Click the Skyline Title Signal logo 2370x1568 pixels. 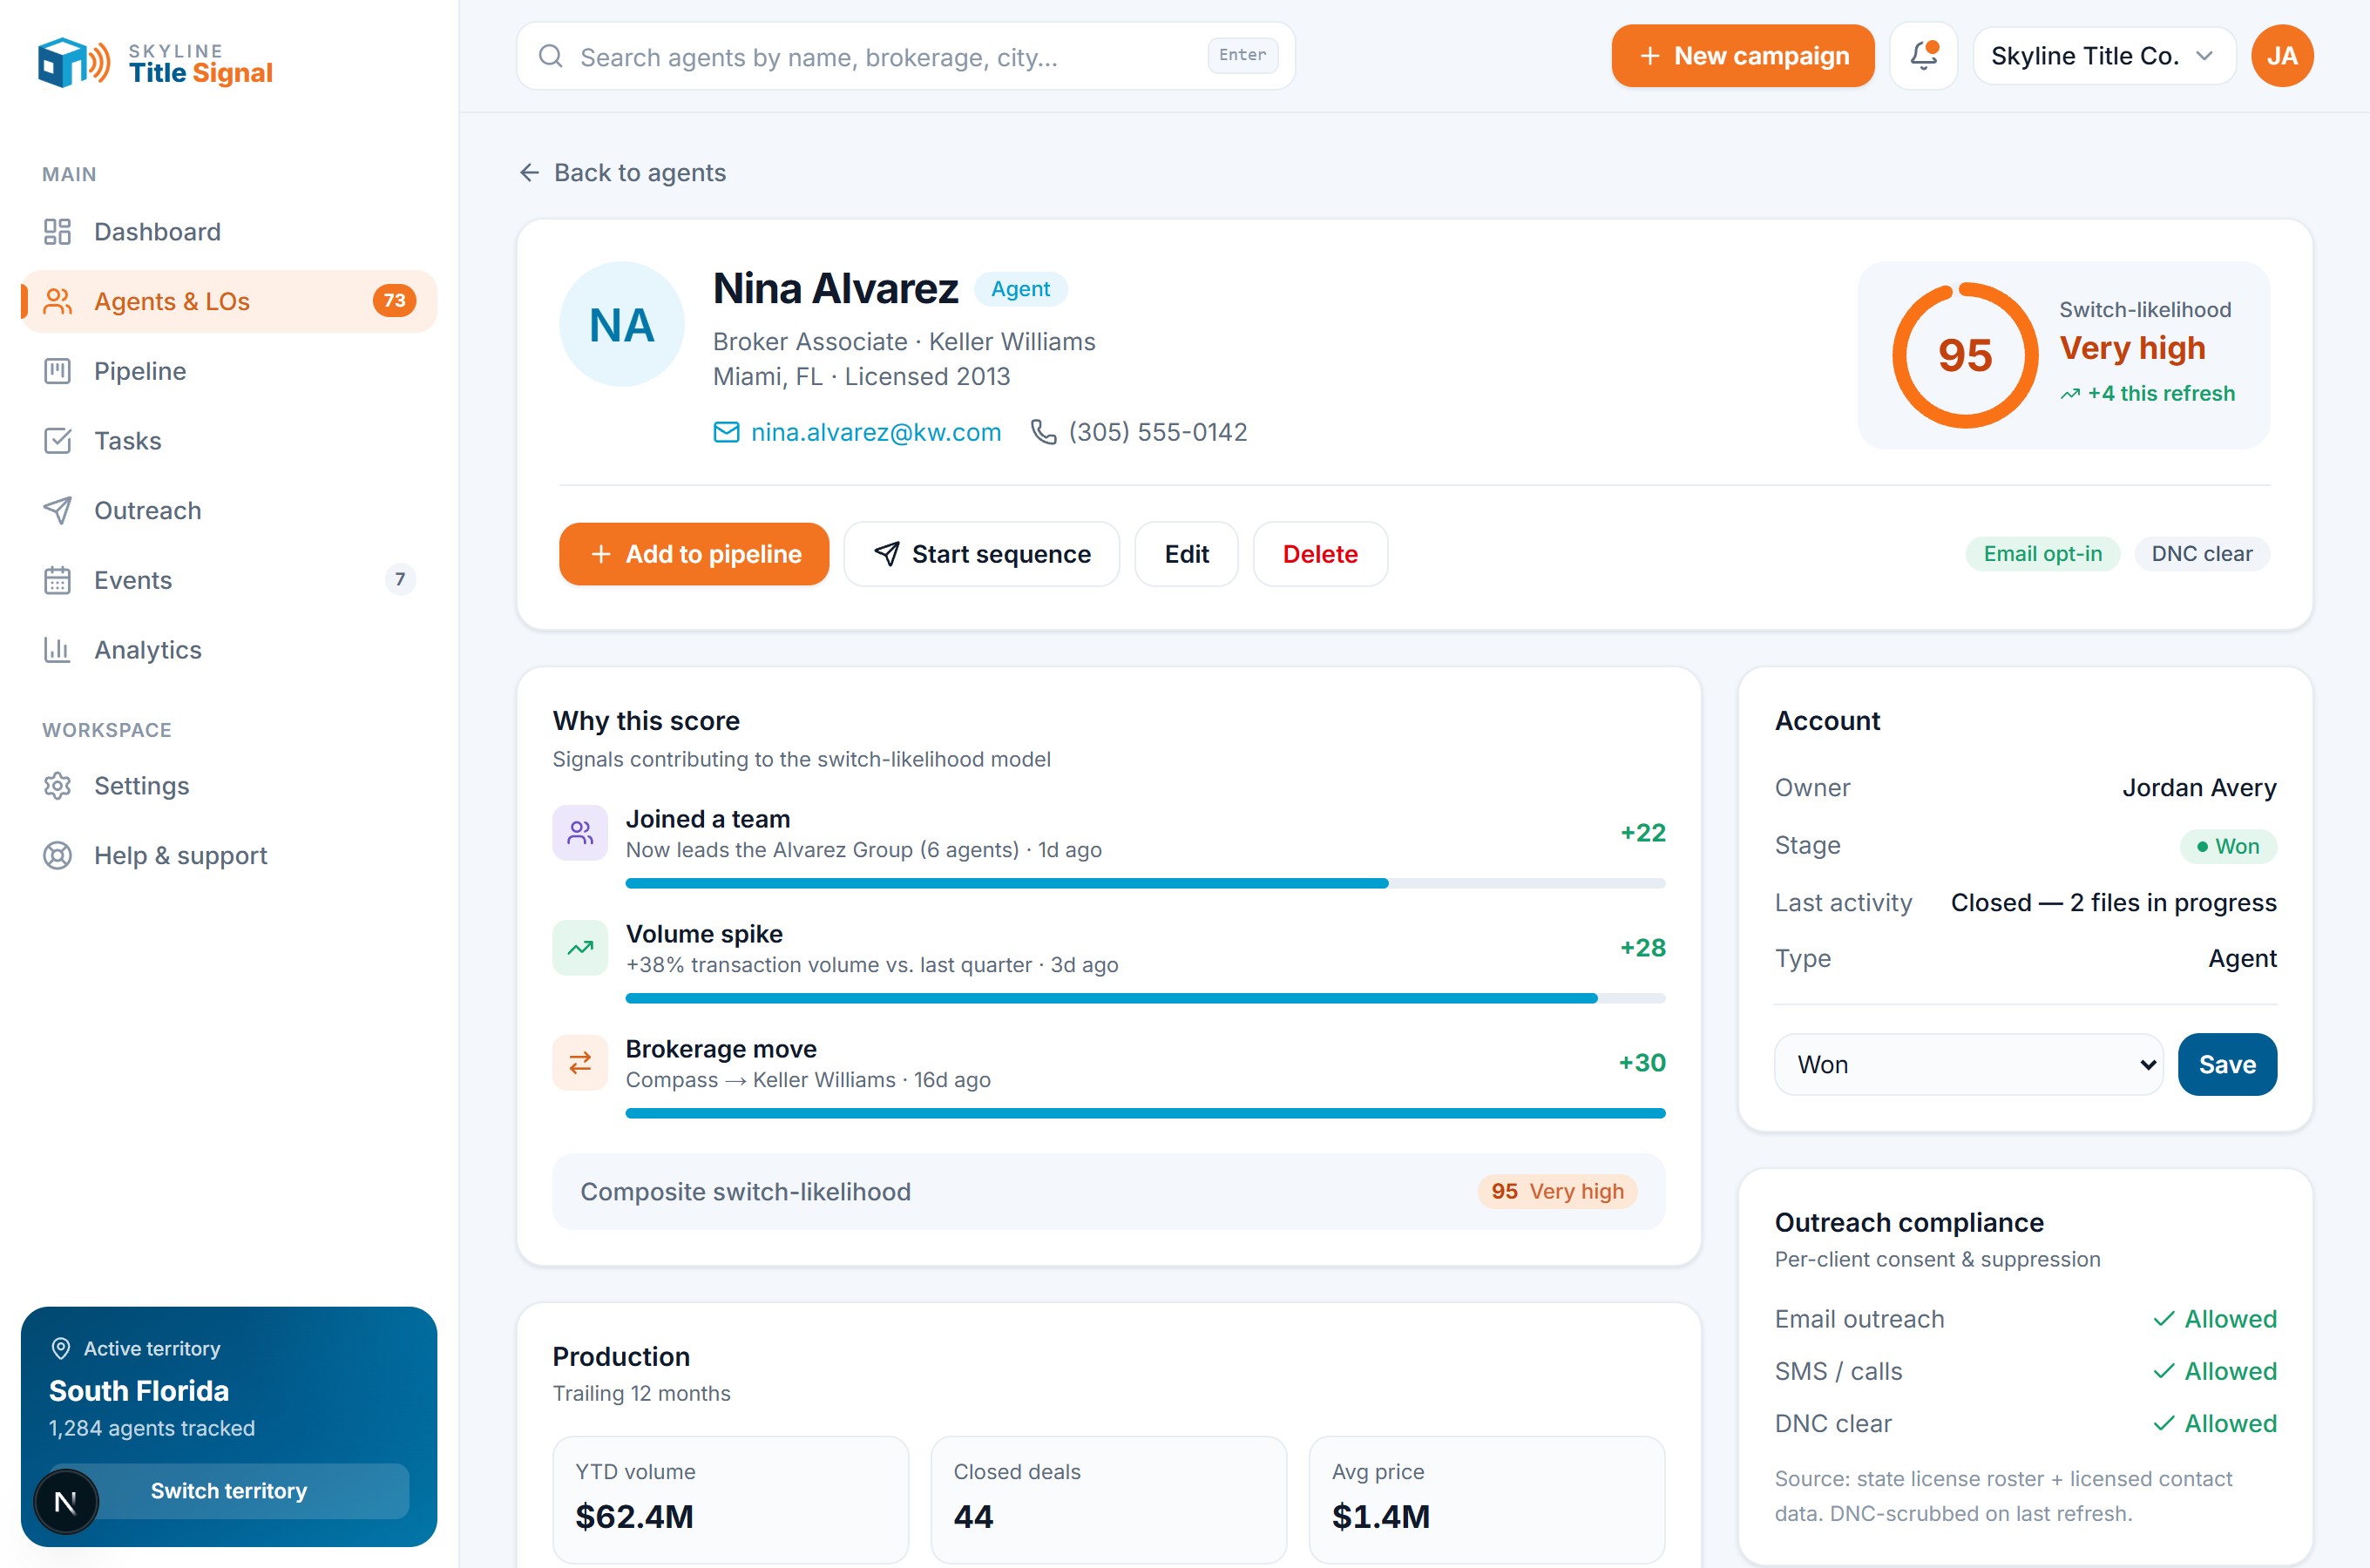pyautogui.click(x=155, y=62)
